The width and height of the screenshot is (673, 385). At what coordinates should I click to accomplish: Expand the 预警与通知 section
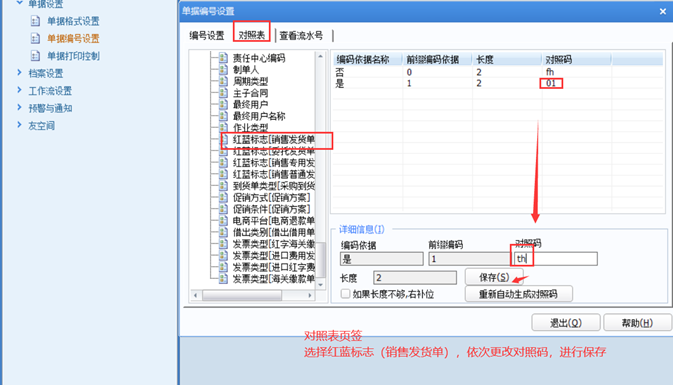point(19,107)
